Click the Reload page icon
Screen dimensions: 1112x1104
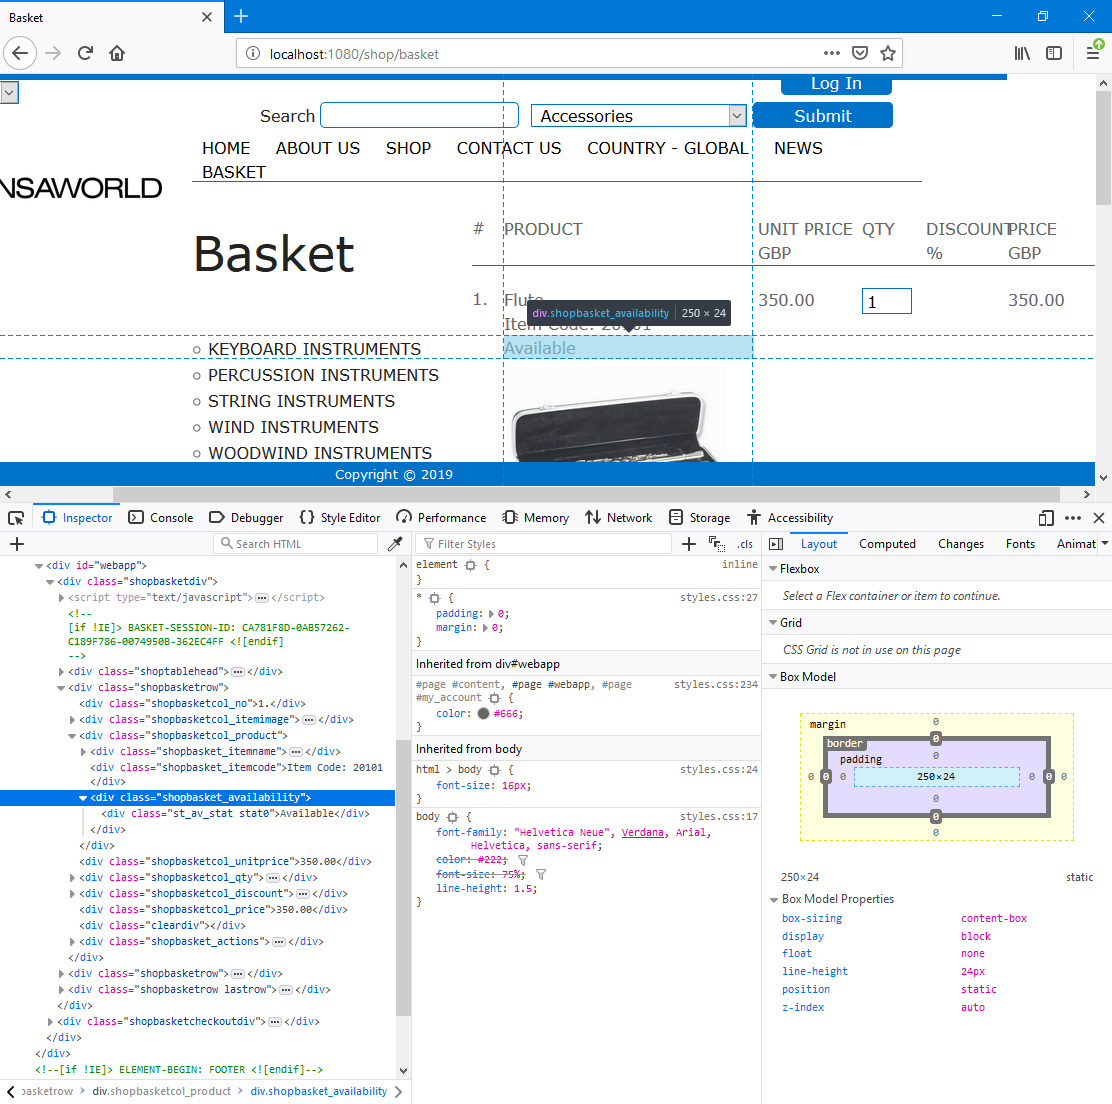coord(85,53)
